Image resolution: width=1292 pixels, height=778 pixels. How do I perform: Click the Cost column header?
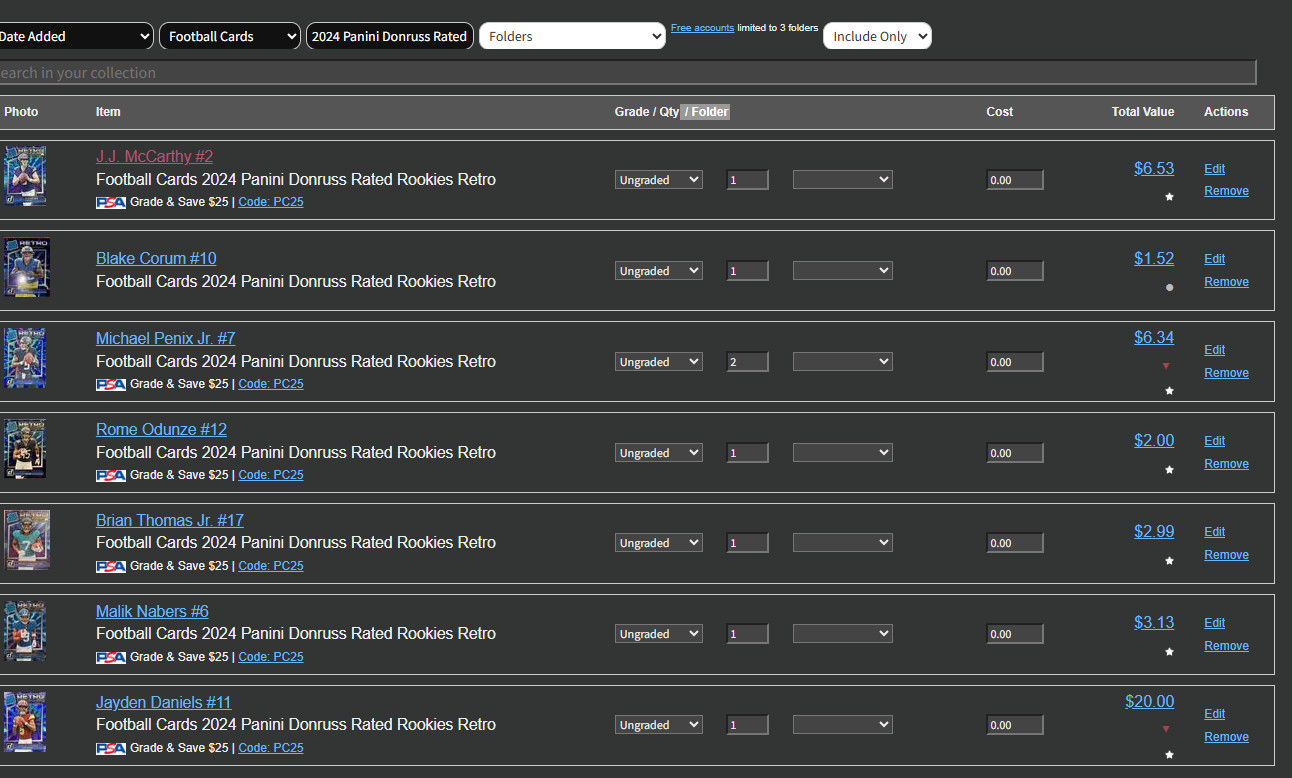(999, 112)
